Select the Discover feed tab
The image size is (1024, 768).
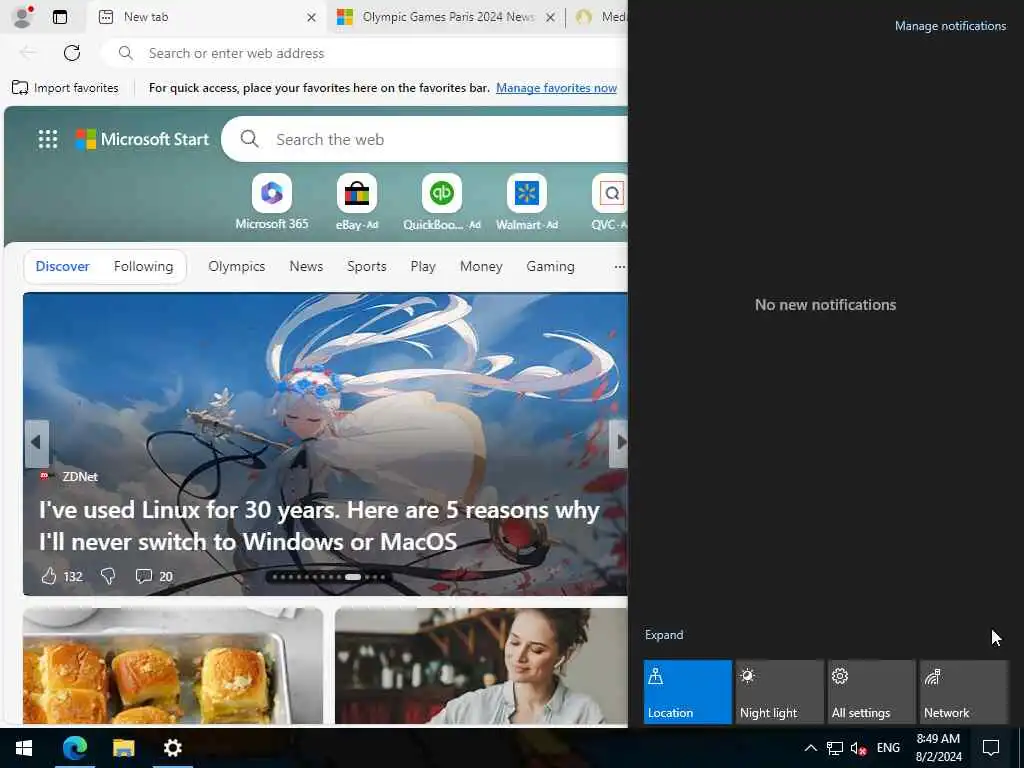pos(63,266)
